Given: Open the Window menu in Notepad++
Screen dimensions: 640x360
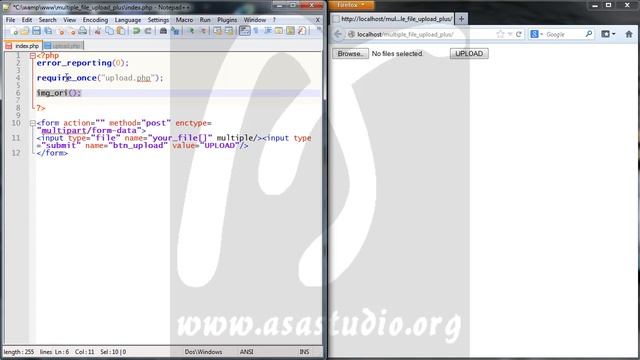Looking at the screenshot, I should coord(255,20).
